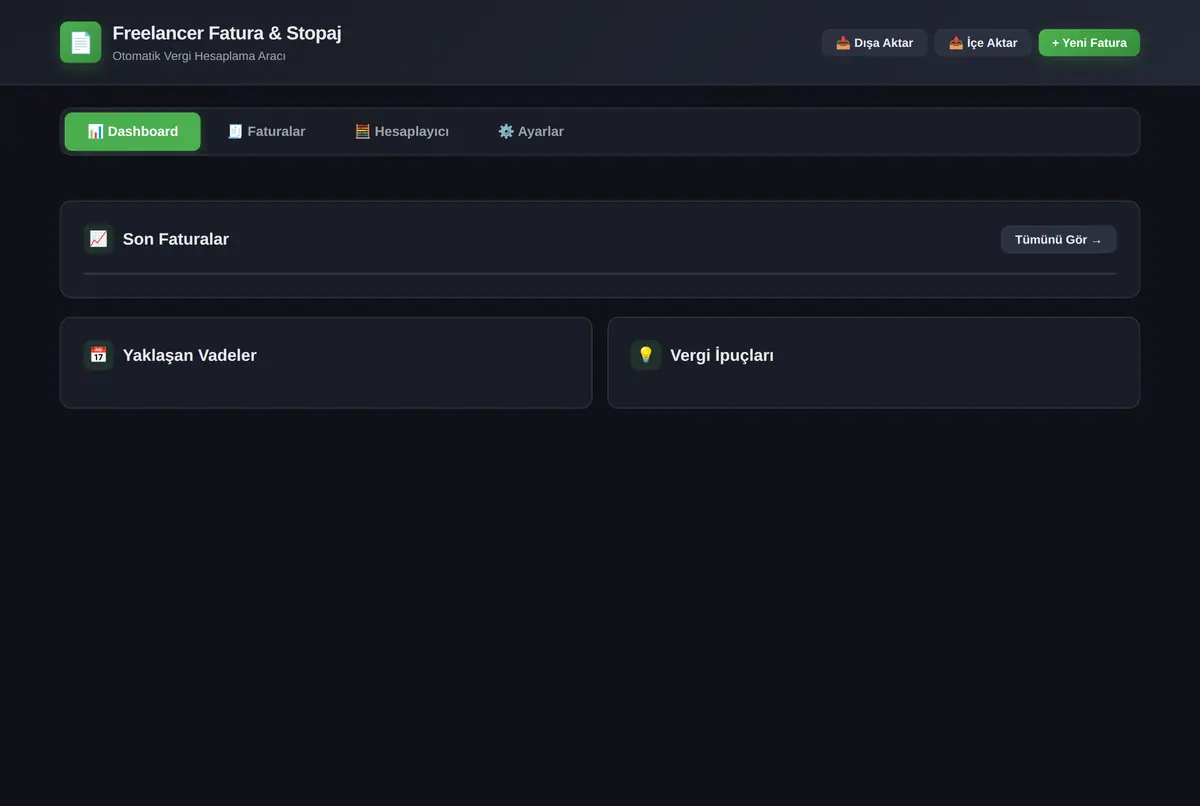Image resolution: width=1200 pixels, height=806 pixels.
Task: Click the İçe Aktar import button
Action: point(983,43)
